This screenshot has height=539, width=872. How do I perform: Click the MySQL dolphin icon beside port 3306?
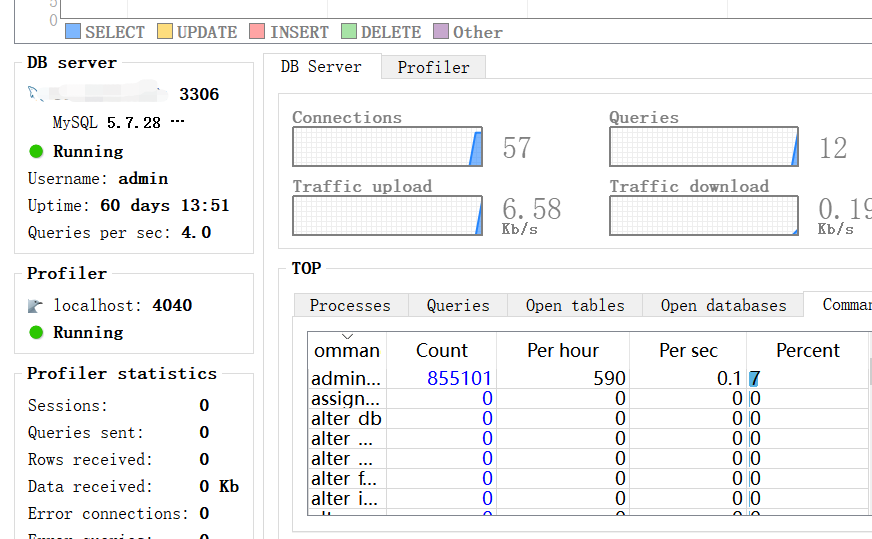[x=36, y=95]
